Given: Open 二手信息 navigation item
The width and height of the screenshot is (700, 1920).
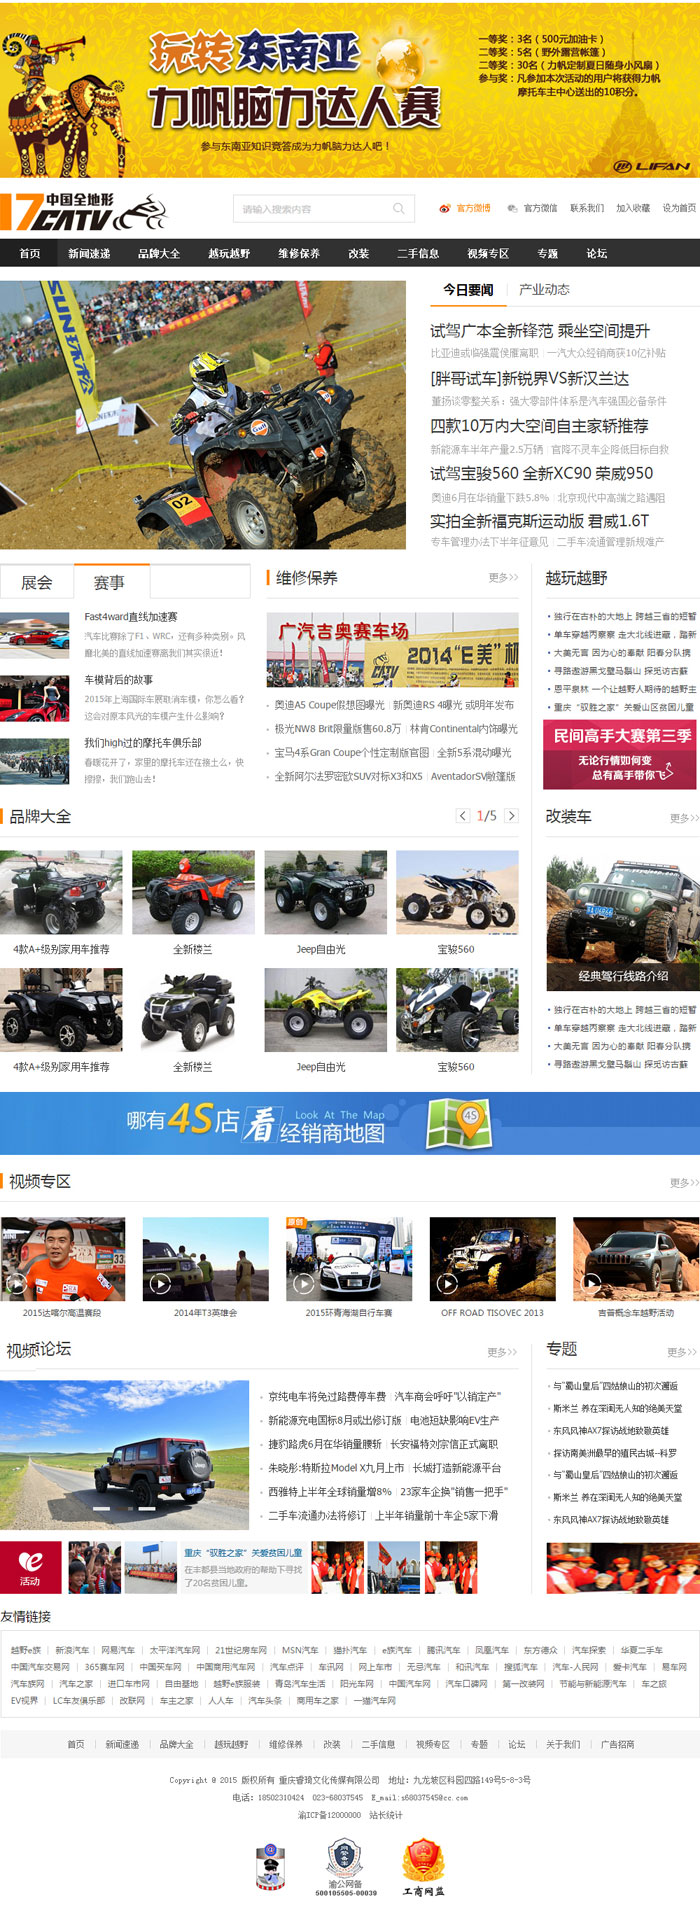Looking at the screenshot, I should click(418, 253).
